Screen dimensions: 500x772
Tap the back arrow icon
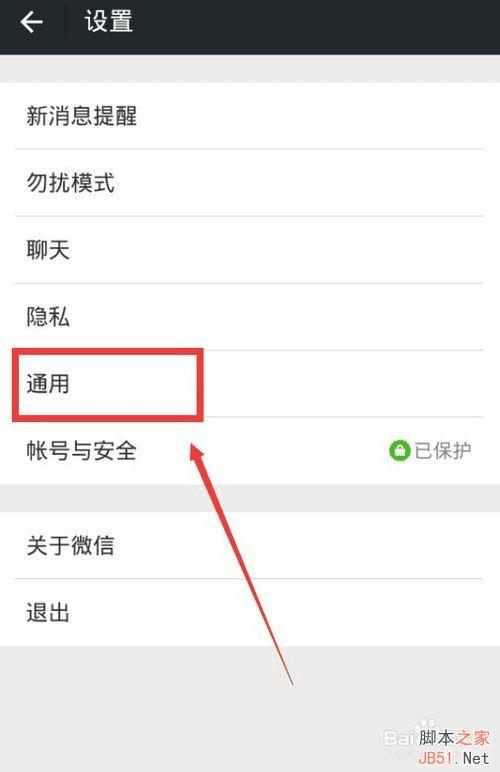coord(31,22)
